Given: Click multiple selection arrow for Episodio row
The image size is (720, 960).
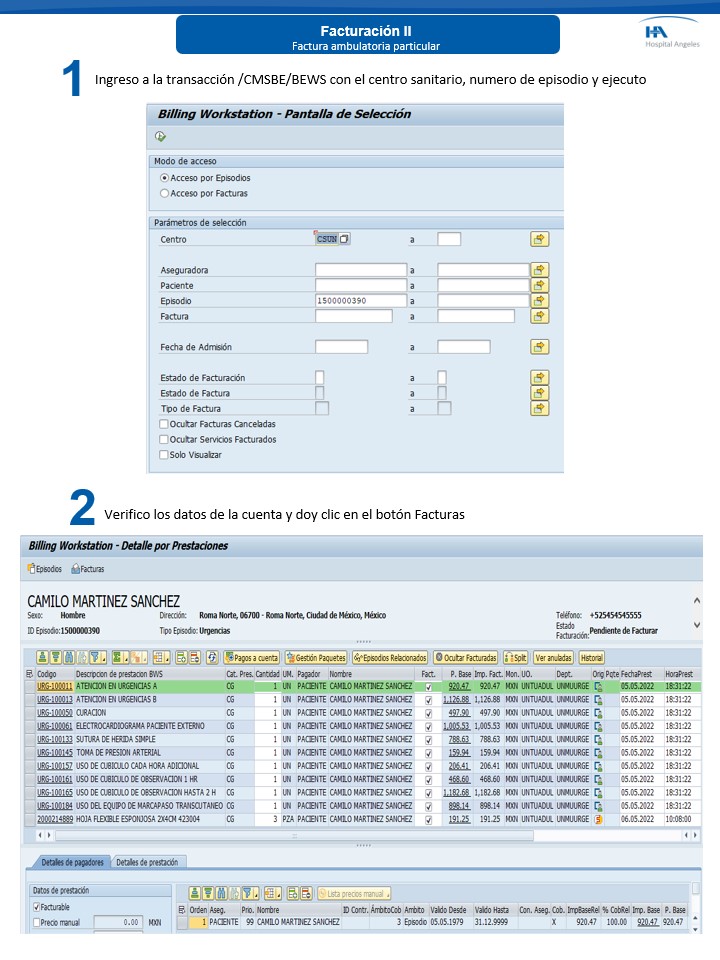Looking at the screenshot, I should (540, 301).
